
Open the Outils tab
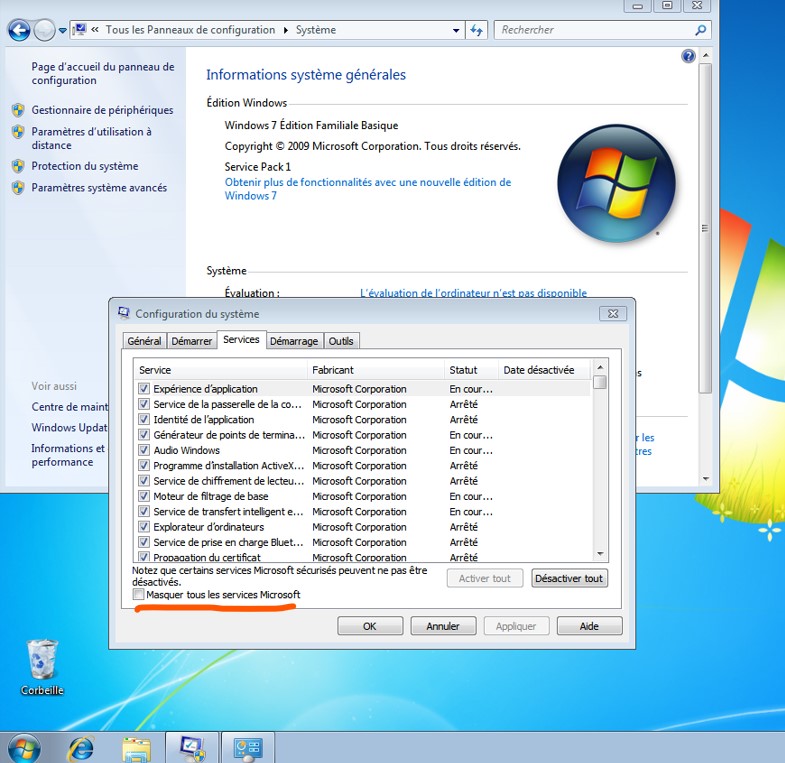tap(341, 341)
